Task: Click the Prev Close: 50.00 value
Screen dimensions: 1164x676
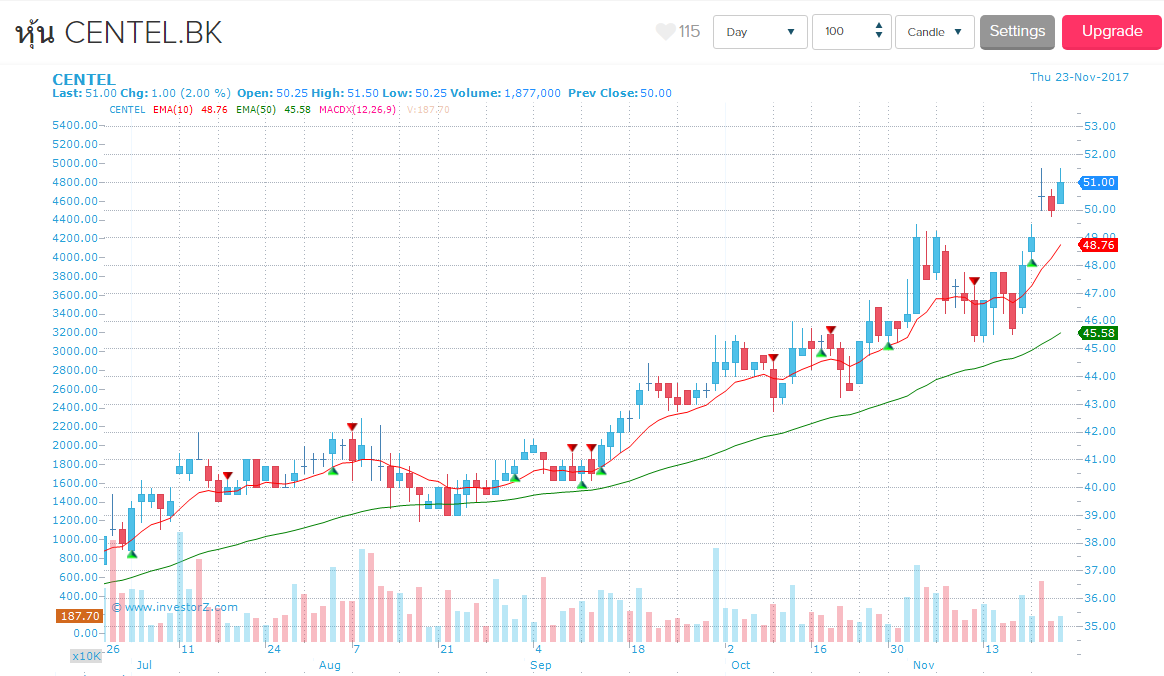Action: (620, 93)
